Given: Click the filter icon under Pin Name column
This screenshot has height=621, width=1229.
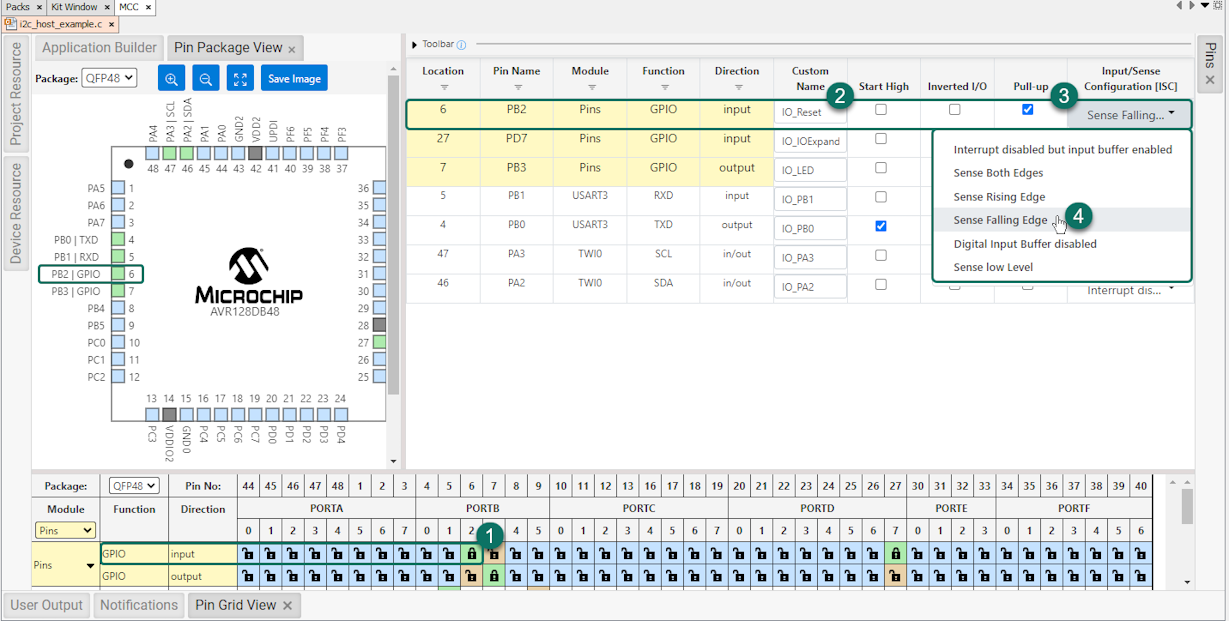Looking at the screenshot, I should point(516,87).
